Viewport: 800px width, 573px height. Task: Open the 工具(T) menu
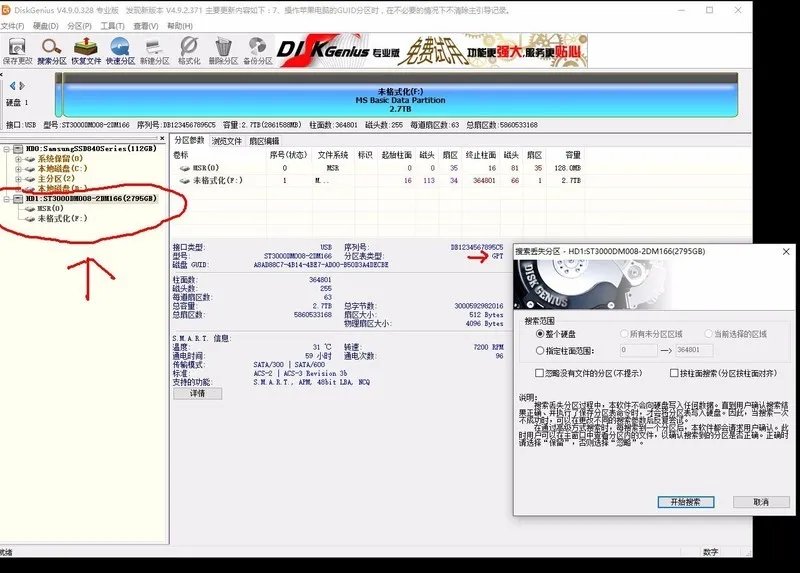point(112,25)
